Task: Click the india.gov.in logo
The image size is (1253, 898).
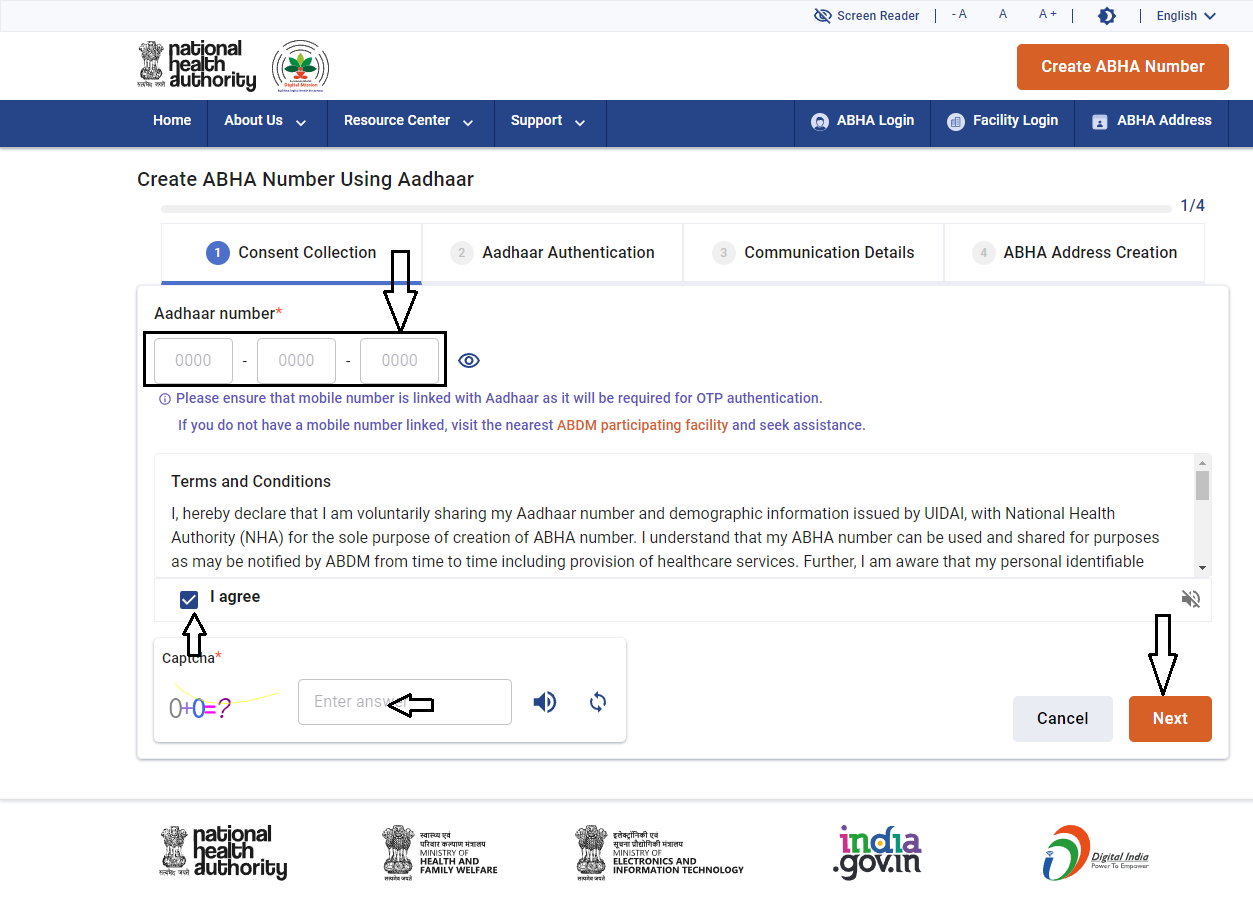Action: [877, 852]
